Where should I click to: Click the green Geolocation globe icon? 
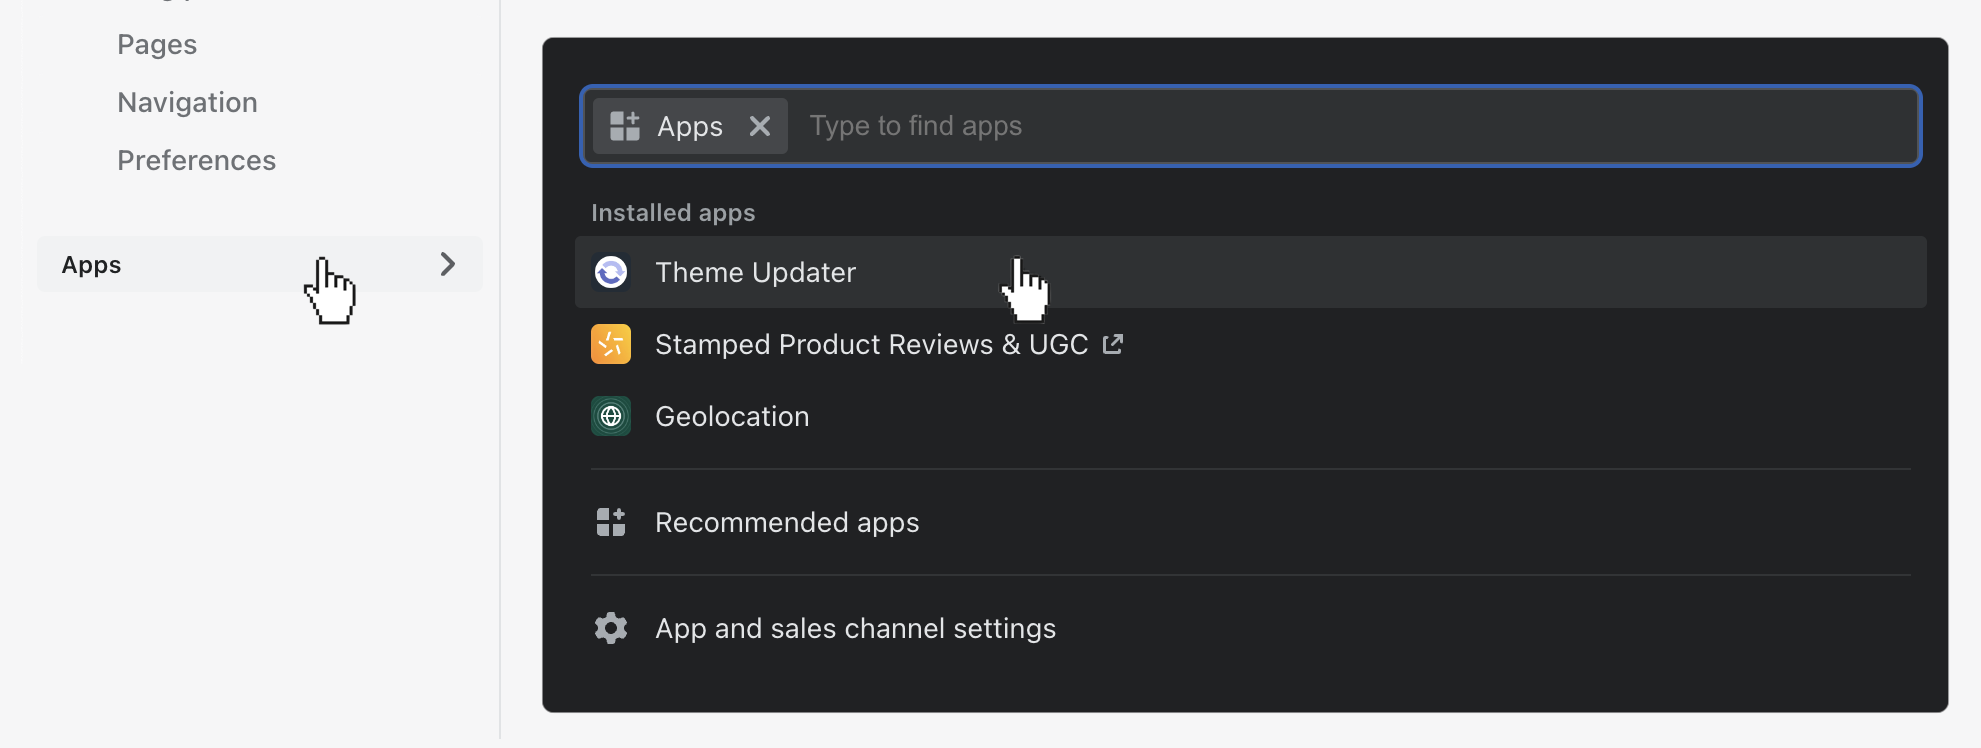click(611, 416)
